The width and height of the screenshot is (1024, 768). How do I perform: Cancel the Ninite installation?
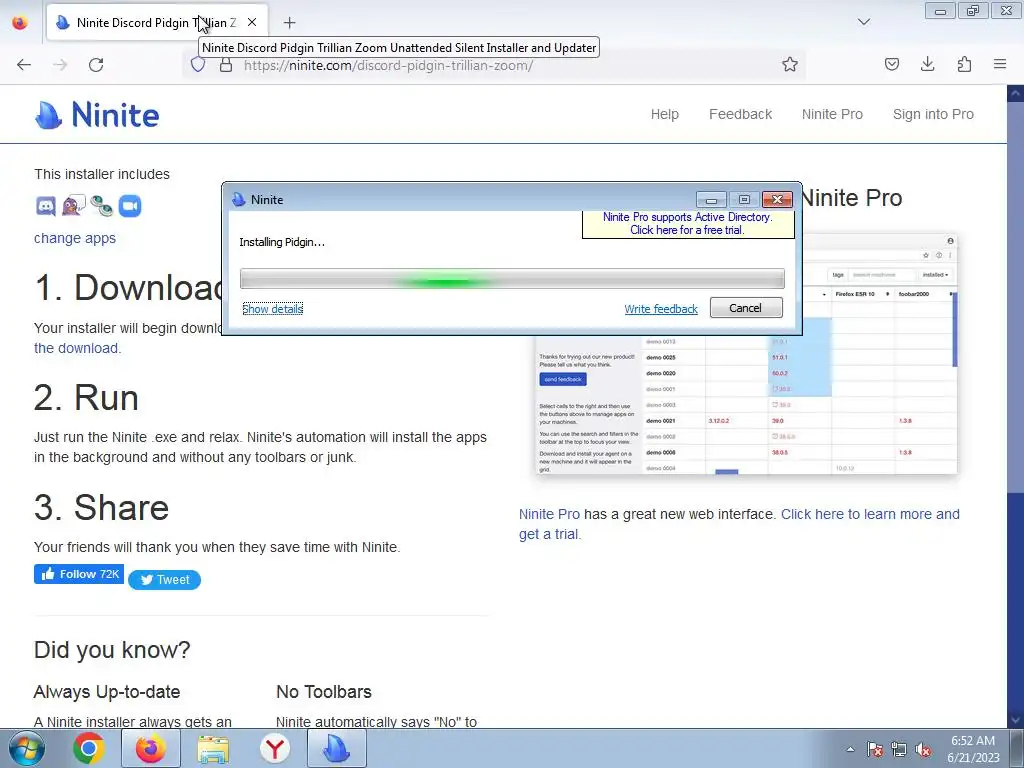point(746,308)
